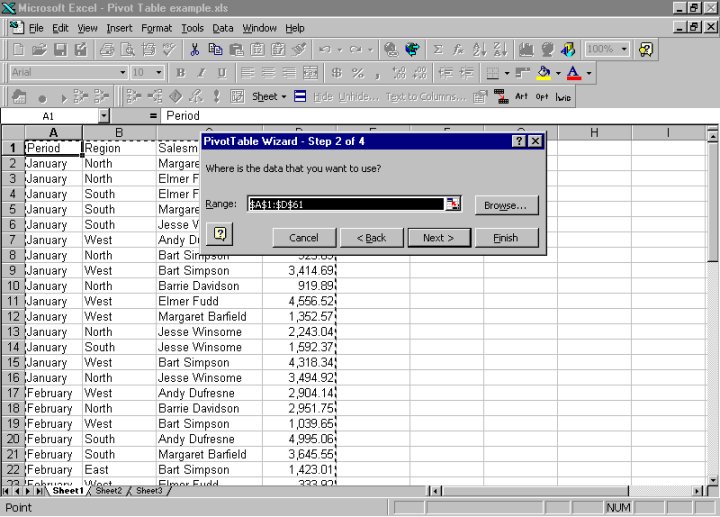Open the Data menu
This screenshot has height=517, width=720.
point(223,28)
